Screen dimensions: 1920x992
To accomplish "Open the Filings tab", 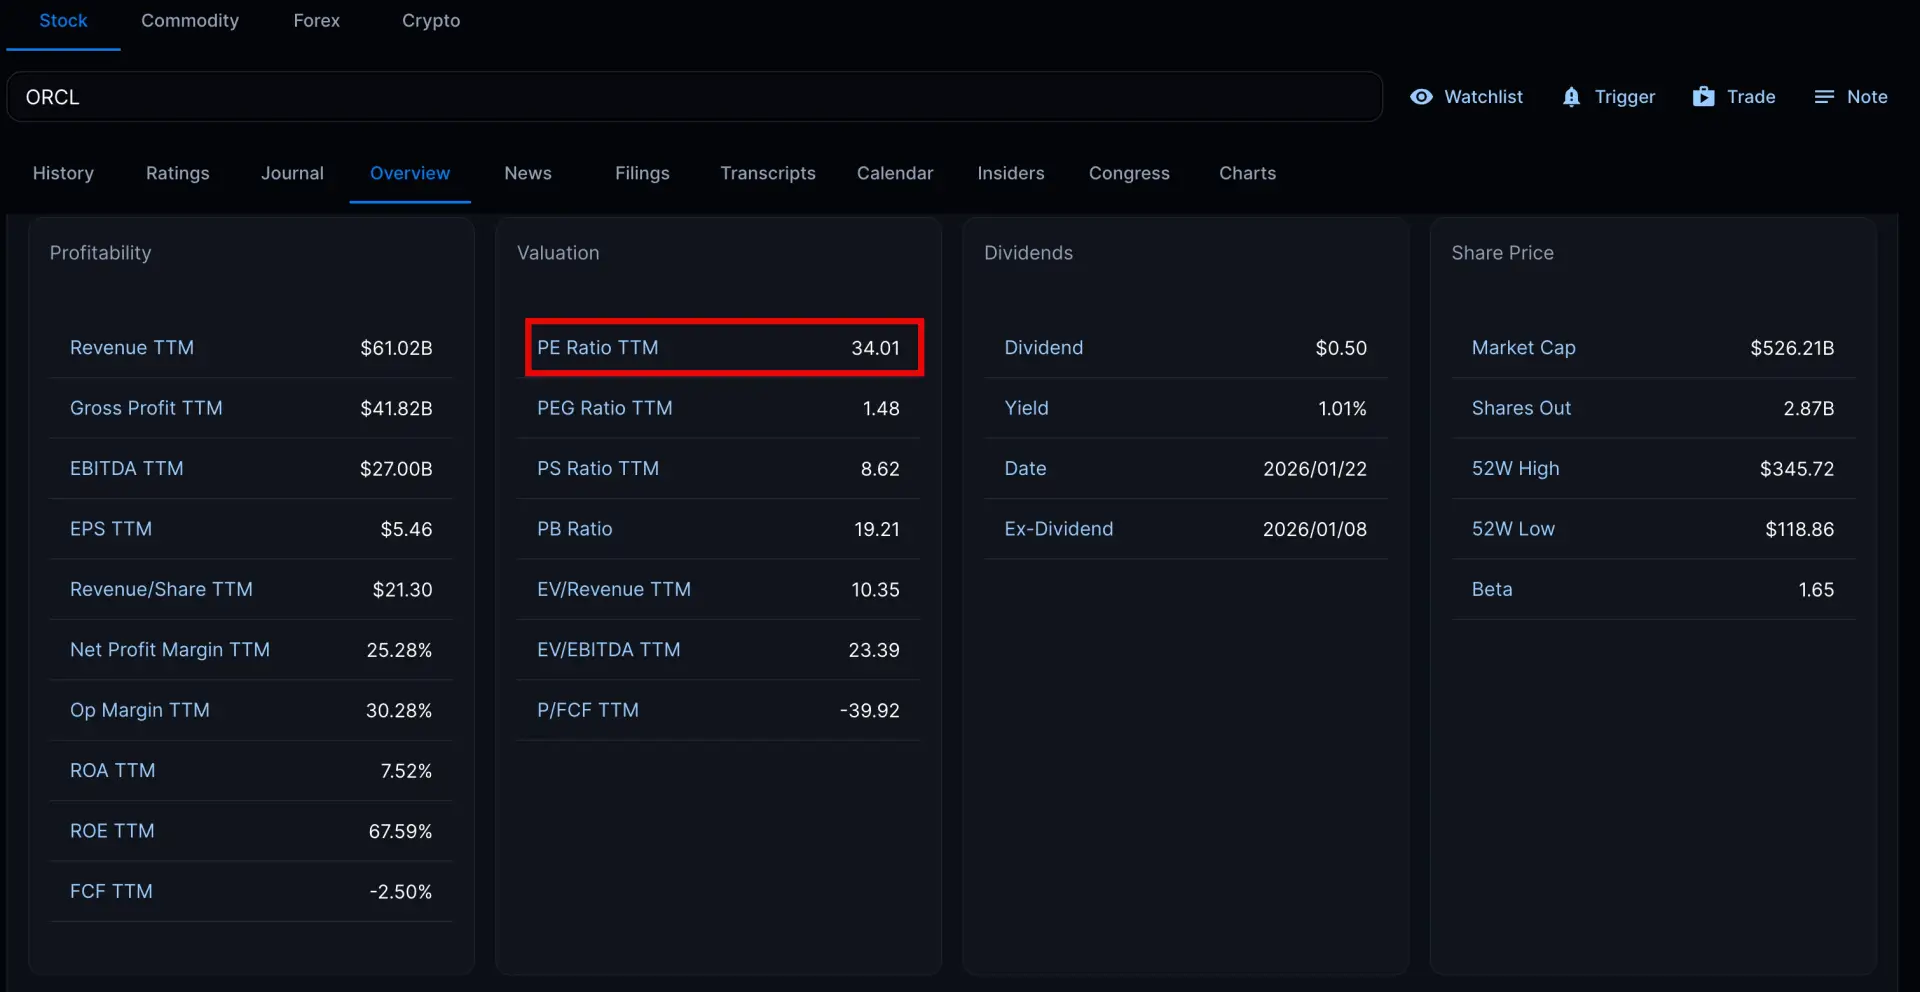I will click(642, 173).
